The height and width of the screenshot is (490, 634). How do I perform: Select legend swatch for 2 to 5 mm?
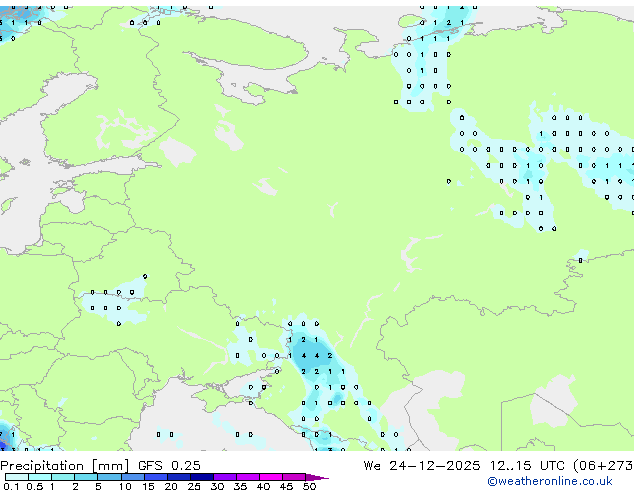point(86,477)
